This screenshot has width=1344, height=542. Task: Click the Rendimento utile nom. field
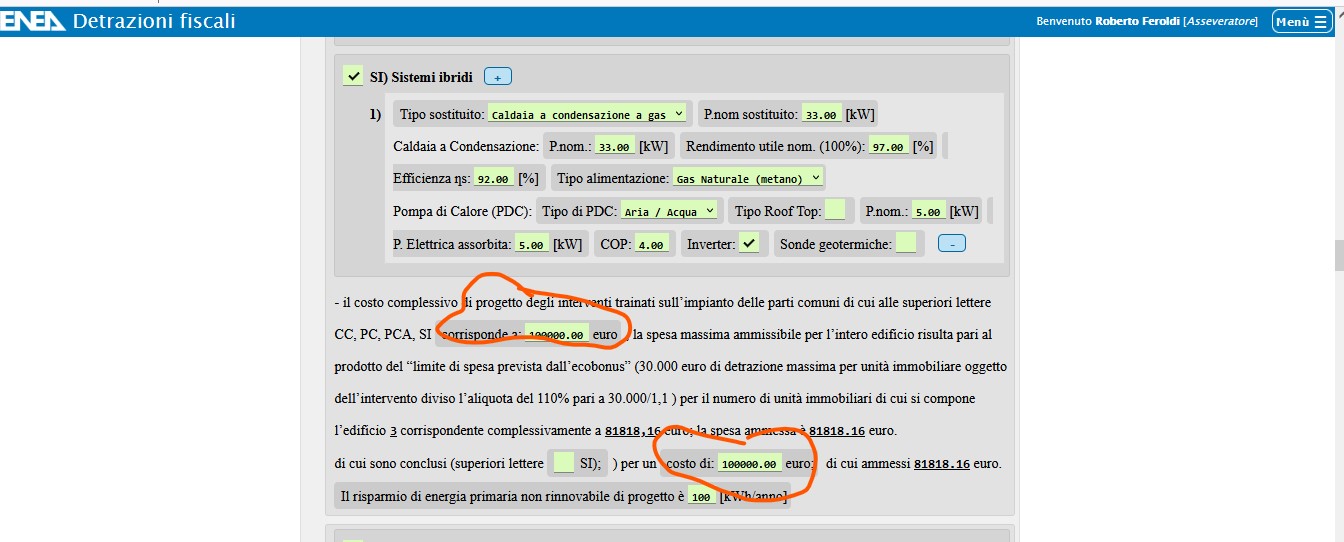pos(889,146)
